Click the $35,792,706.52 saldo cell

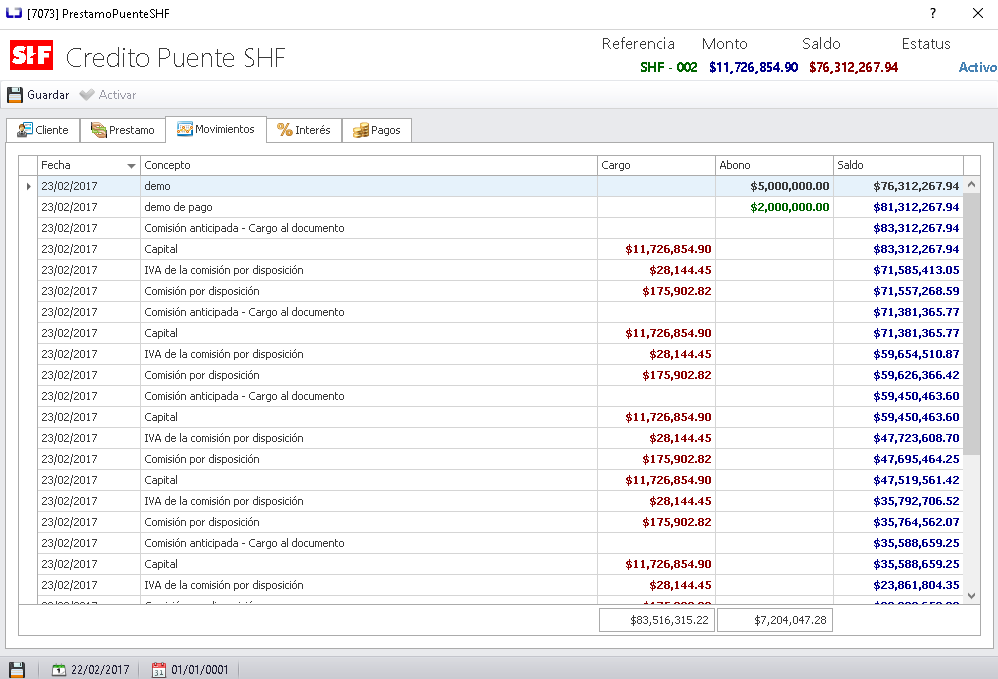(x=898, y=501)
